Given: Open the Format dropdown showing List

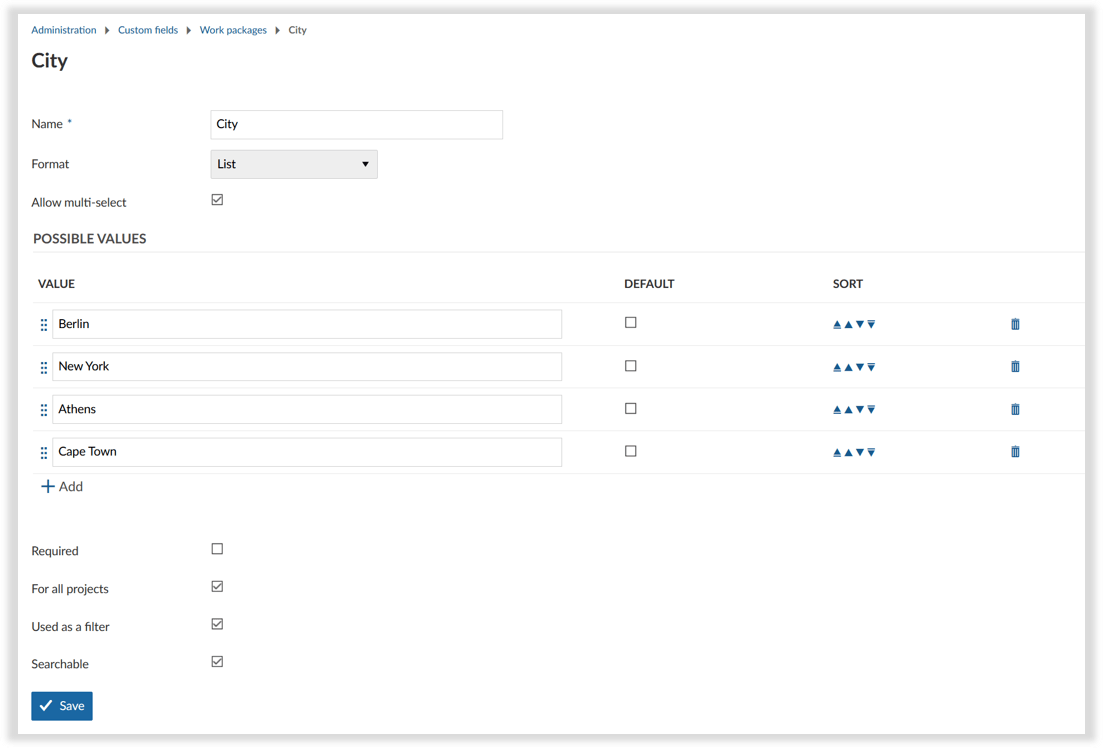Looking at the screenshot, I should [x=294, y=164].
